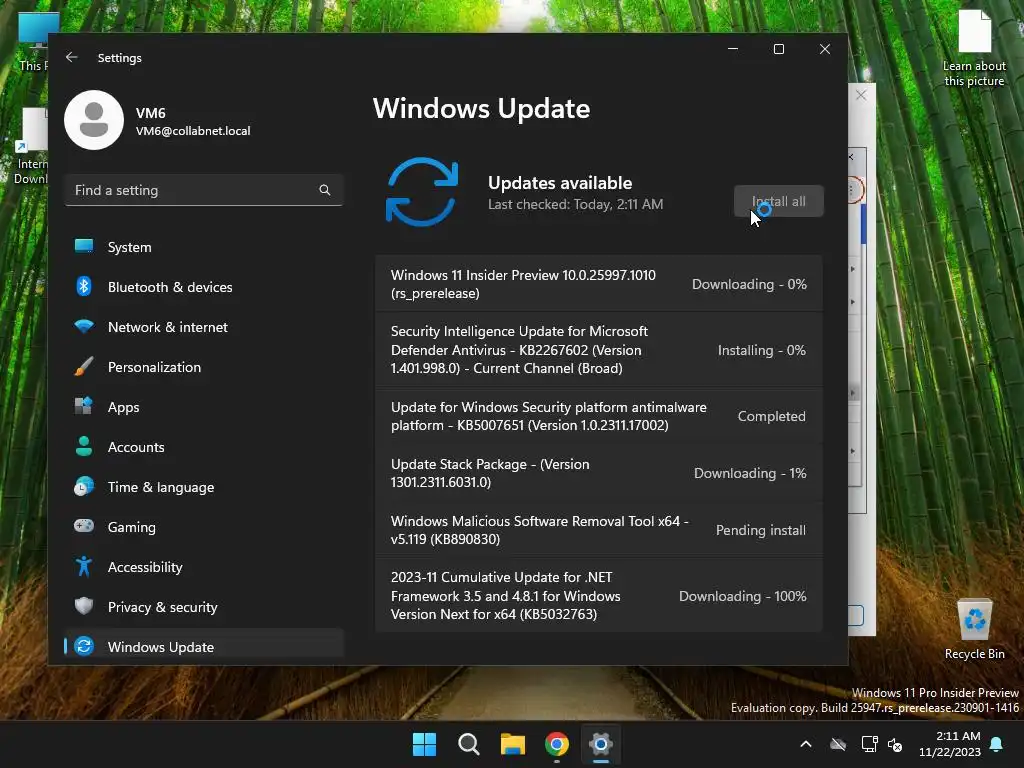Open Privacy & security settings

[x=204, y=607]
